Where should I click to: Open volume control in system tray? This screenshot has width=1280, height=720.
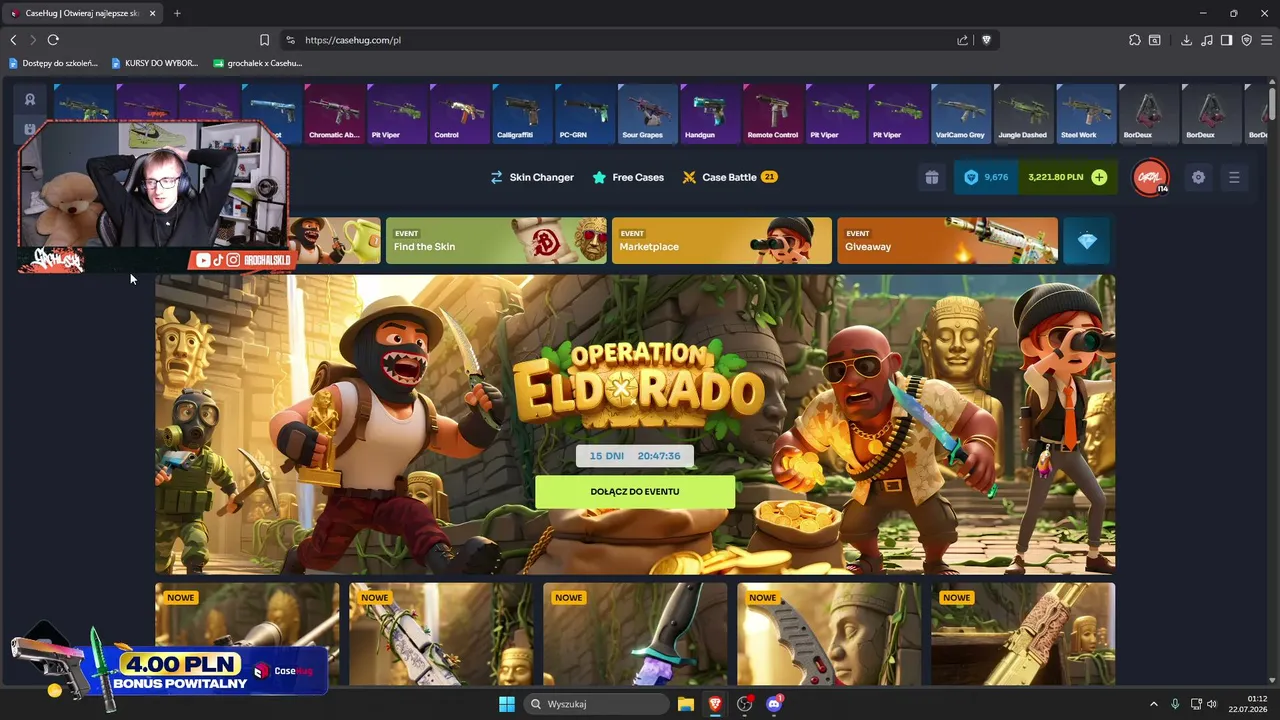pos(1212,704)
